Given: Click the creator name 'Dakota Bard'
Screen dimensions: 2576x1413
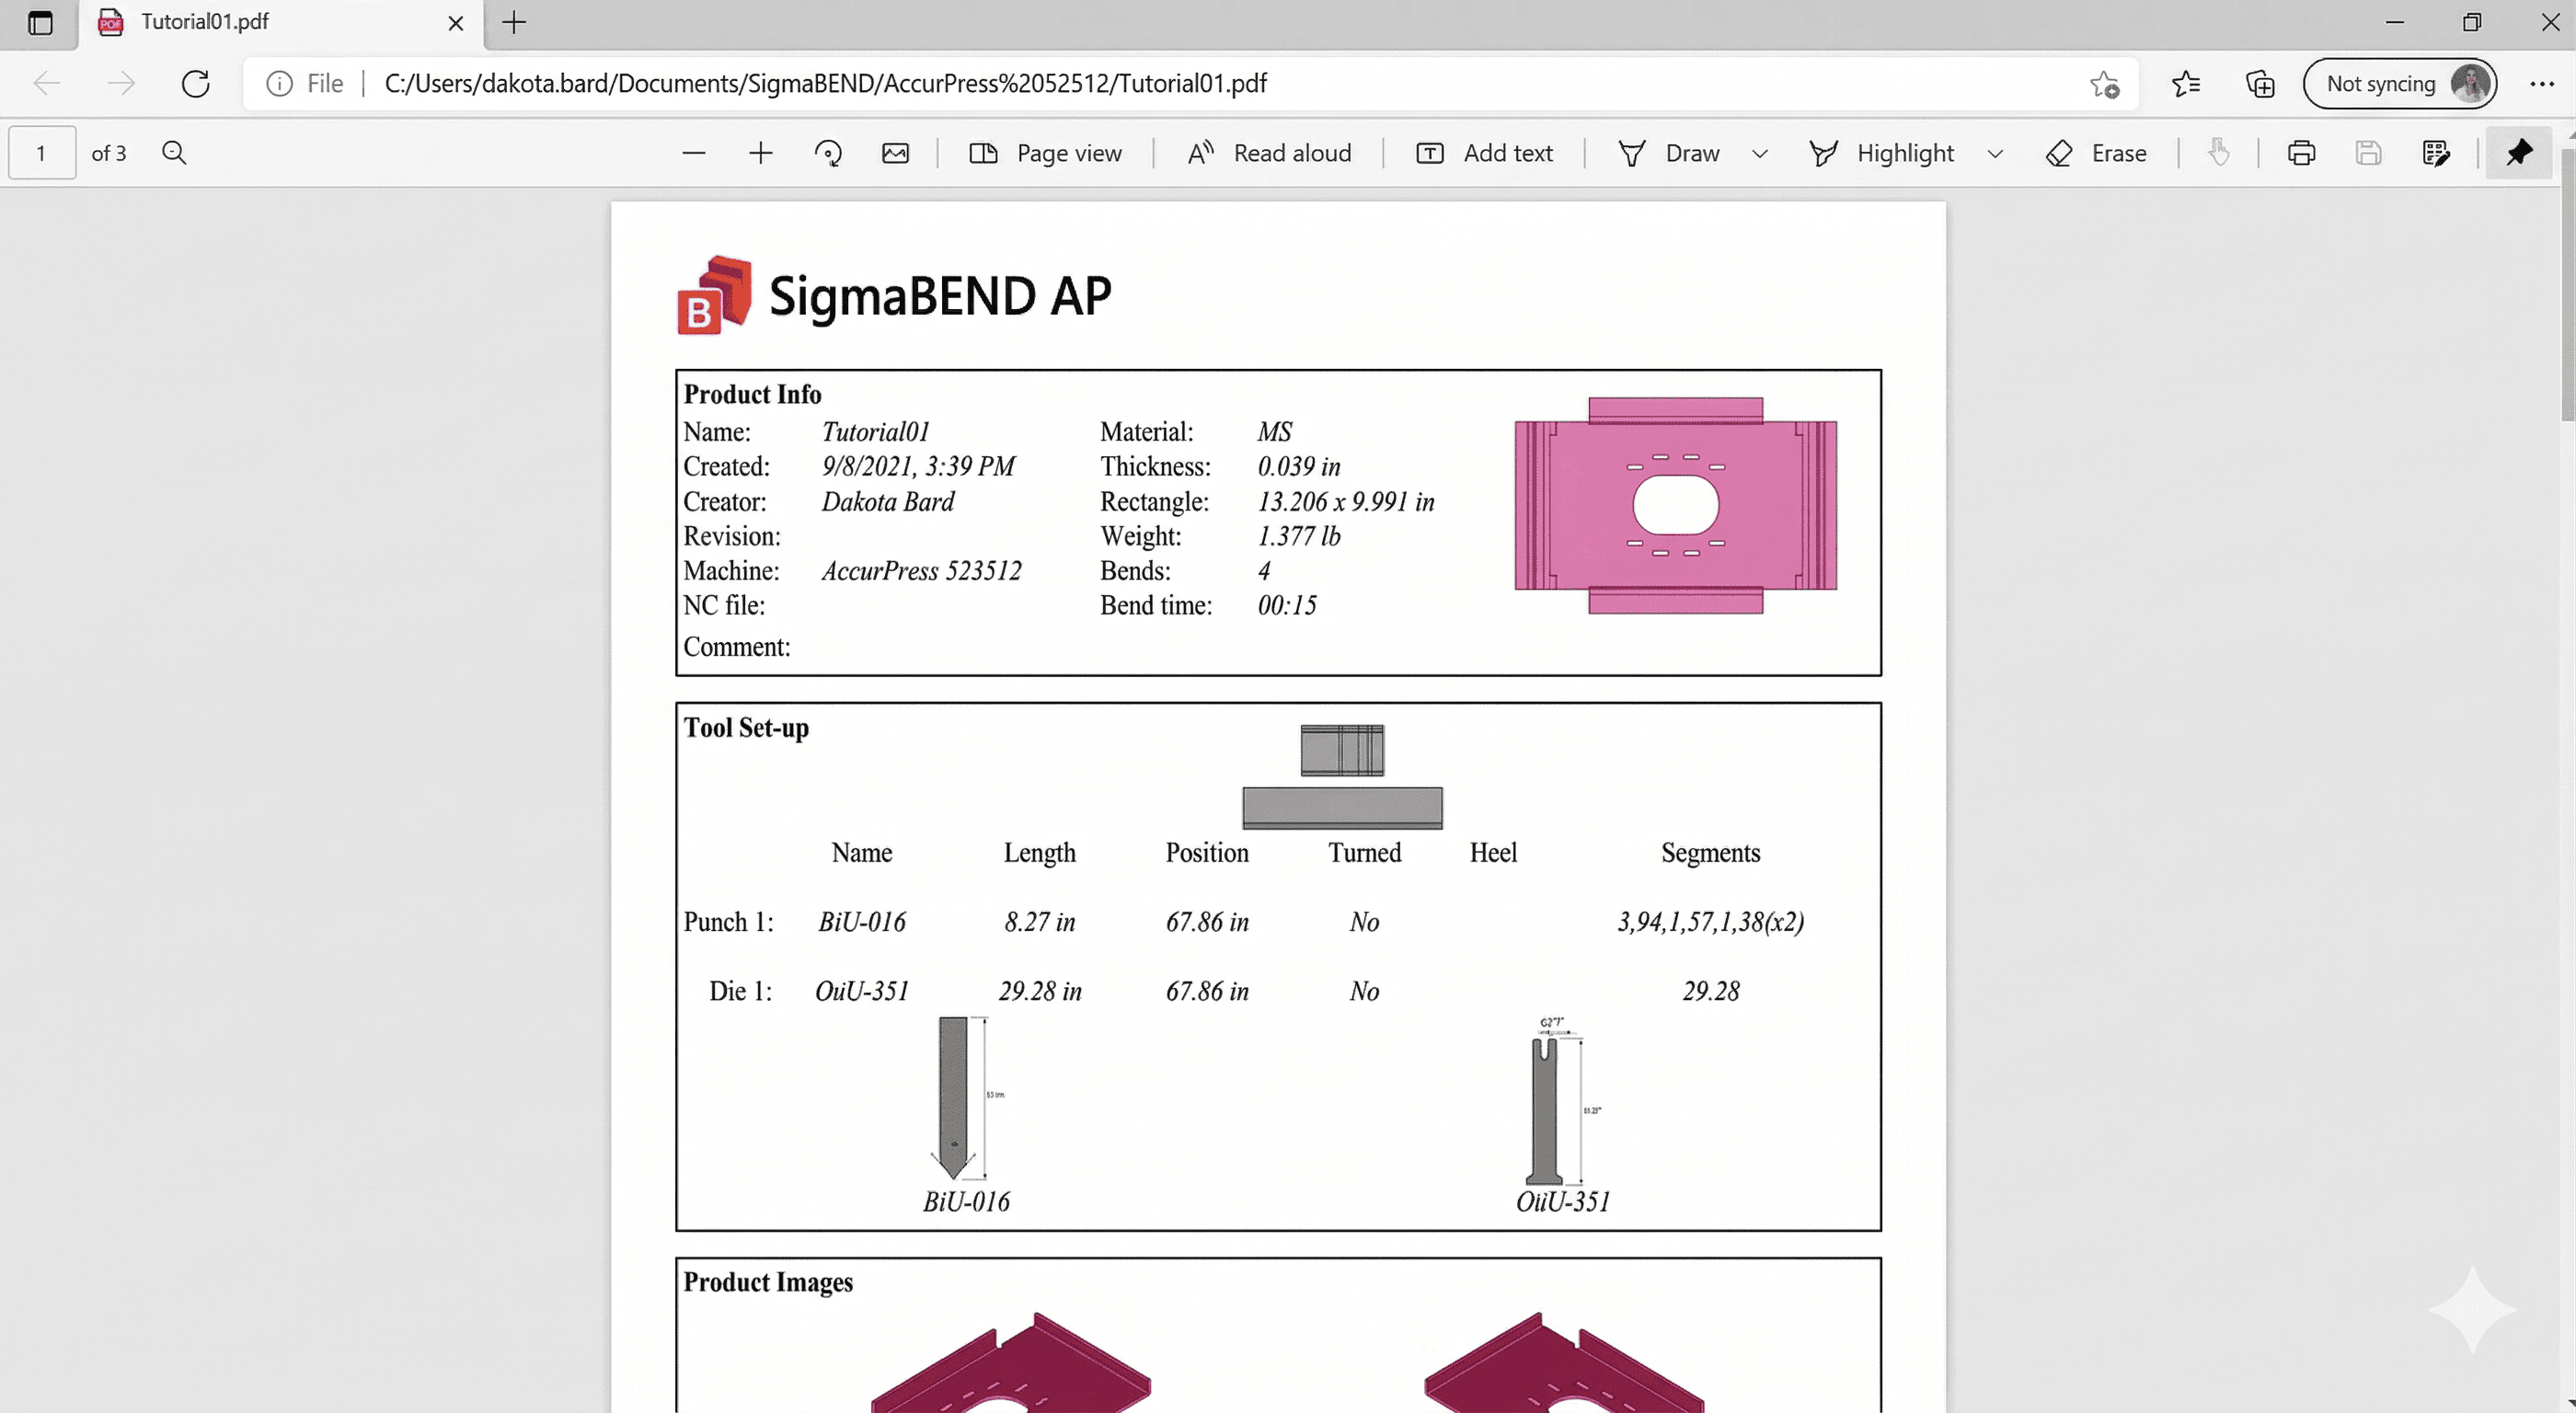Looking at the screenshot, I should tap(888, 502).
